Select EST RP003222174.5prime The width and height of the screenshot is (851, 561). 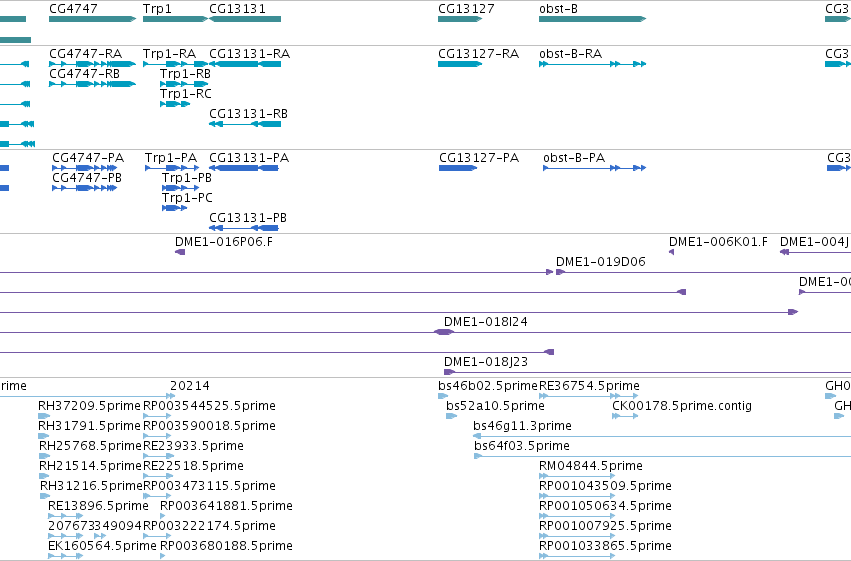(x=157, y=536)
